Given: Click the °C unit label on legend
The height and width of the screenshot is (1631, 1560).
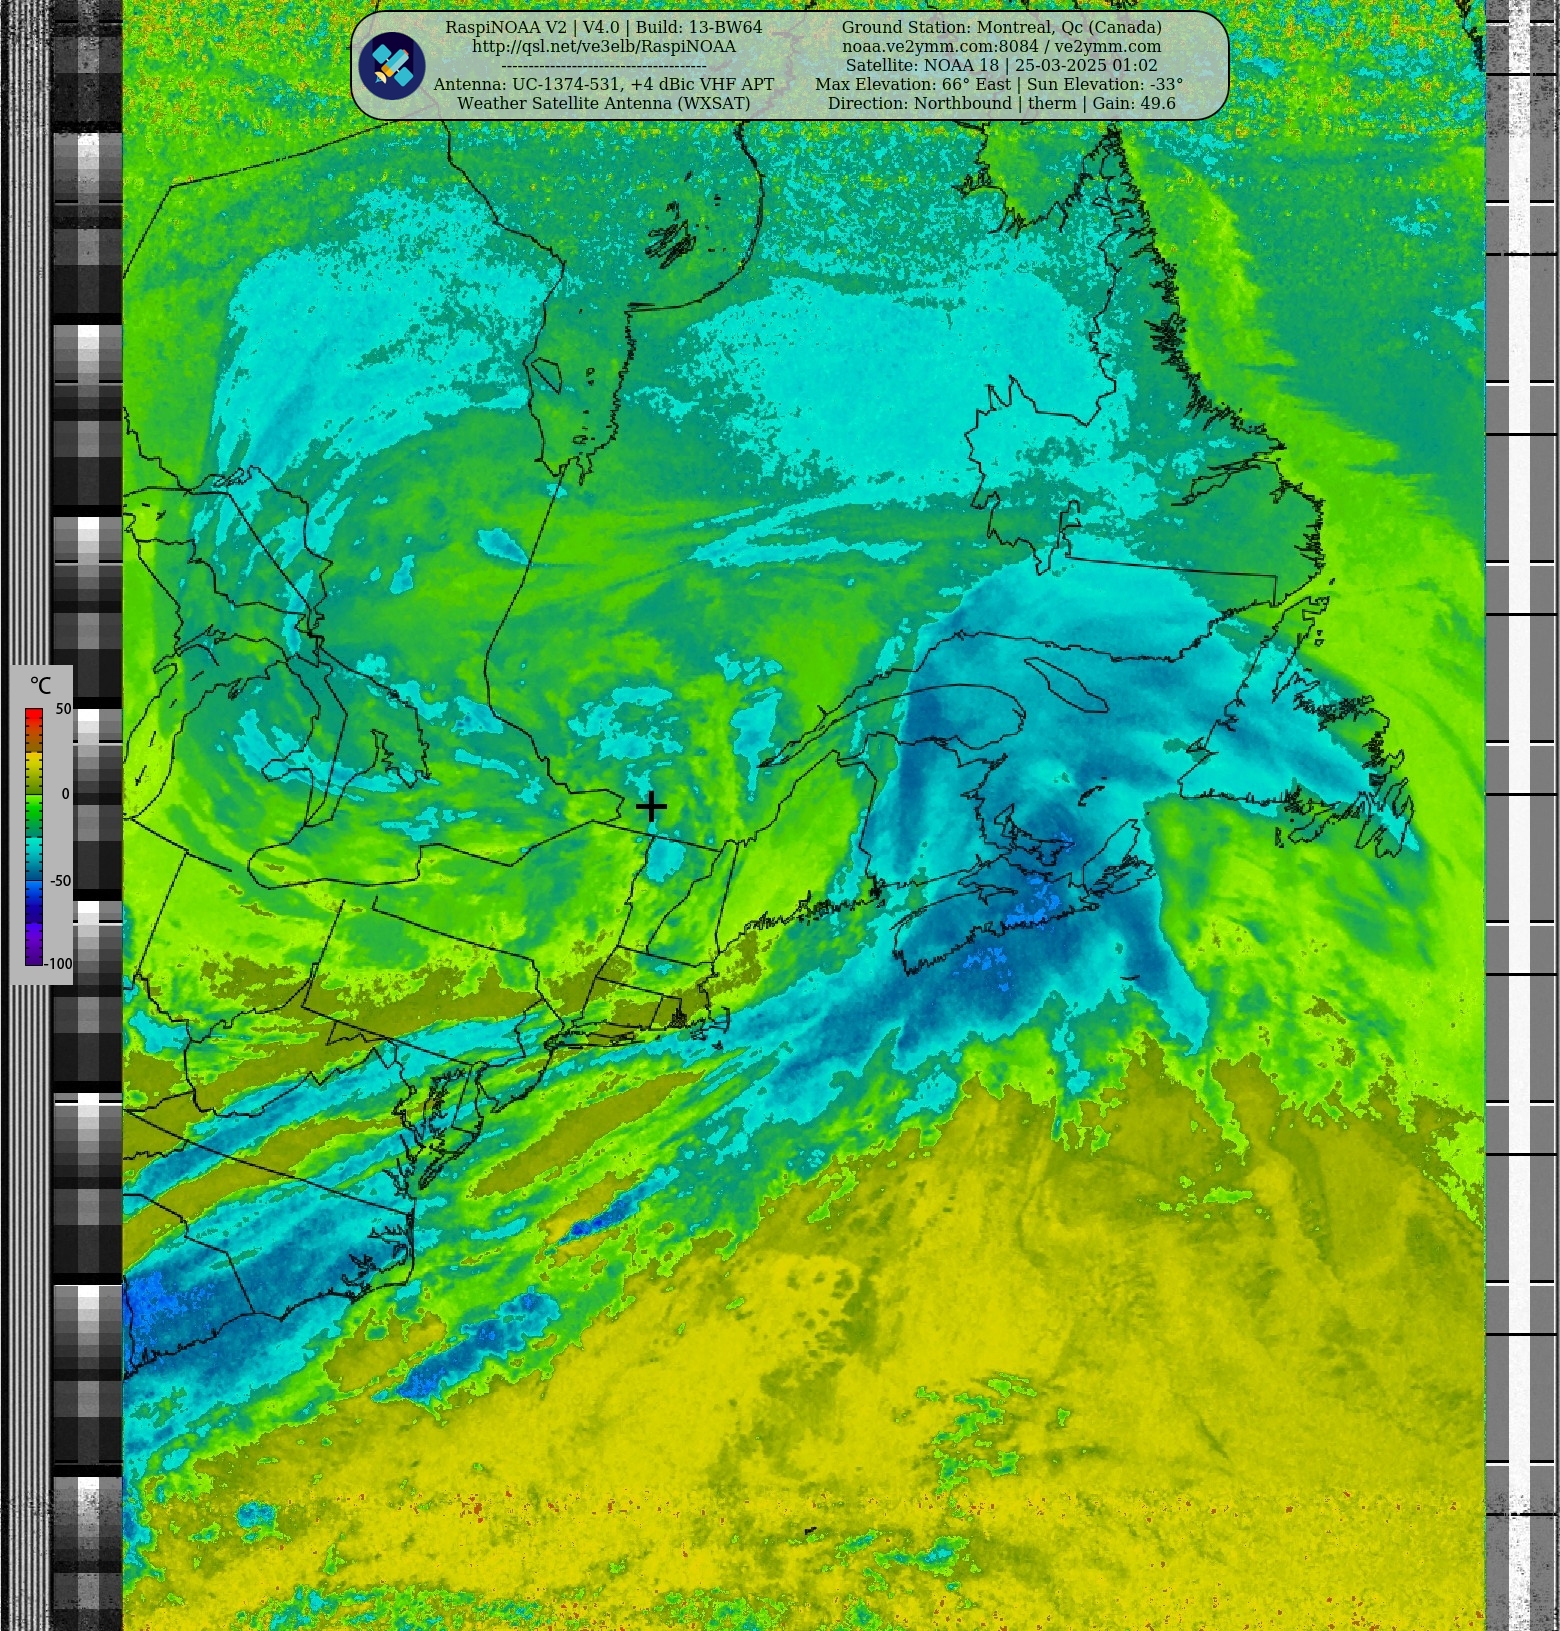Looking at the screenshot, I should click(40, 686).
